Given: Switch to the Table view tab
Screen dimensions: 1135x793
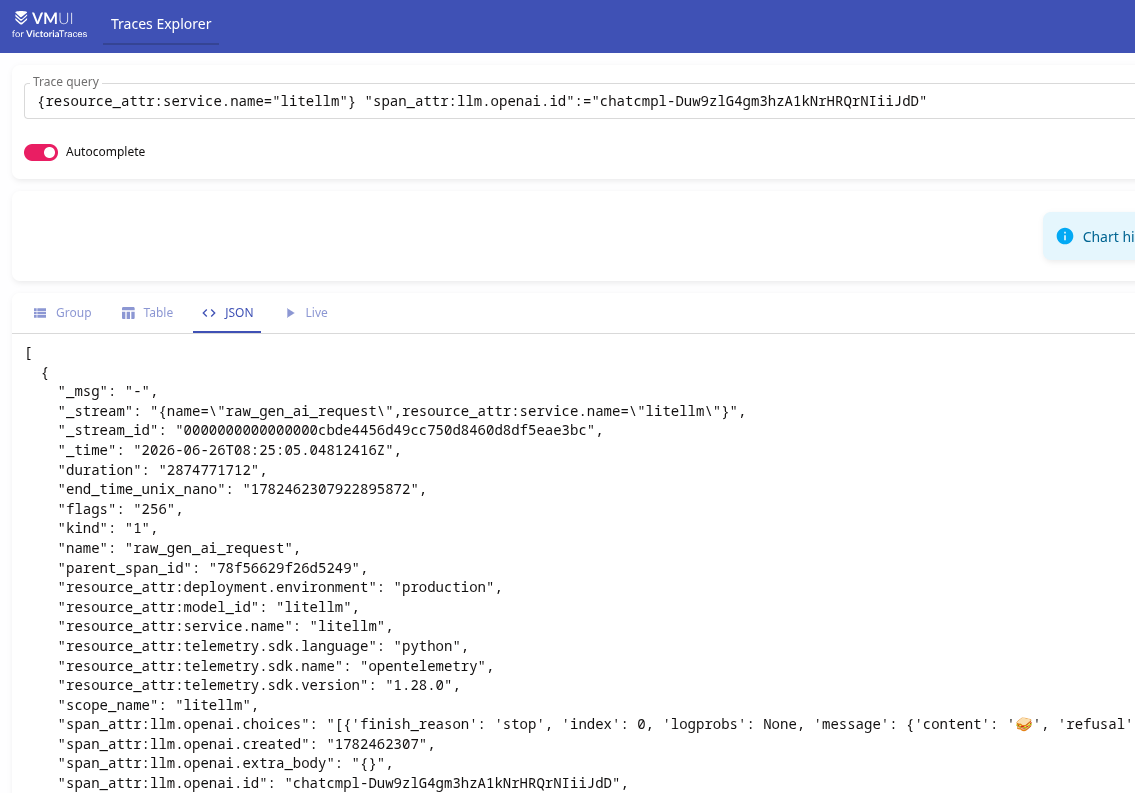Looking at the screenshot, I should [x=147, y=313].
